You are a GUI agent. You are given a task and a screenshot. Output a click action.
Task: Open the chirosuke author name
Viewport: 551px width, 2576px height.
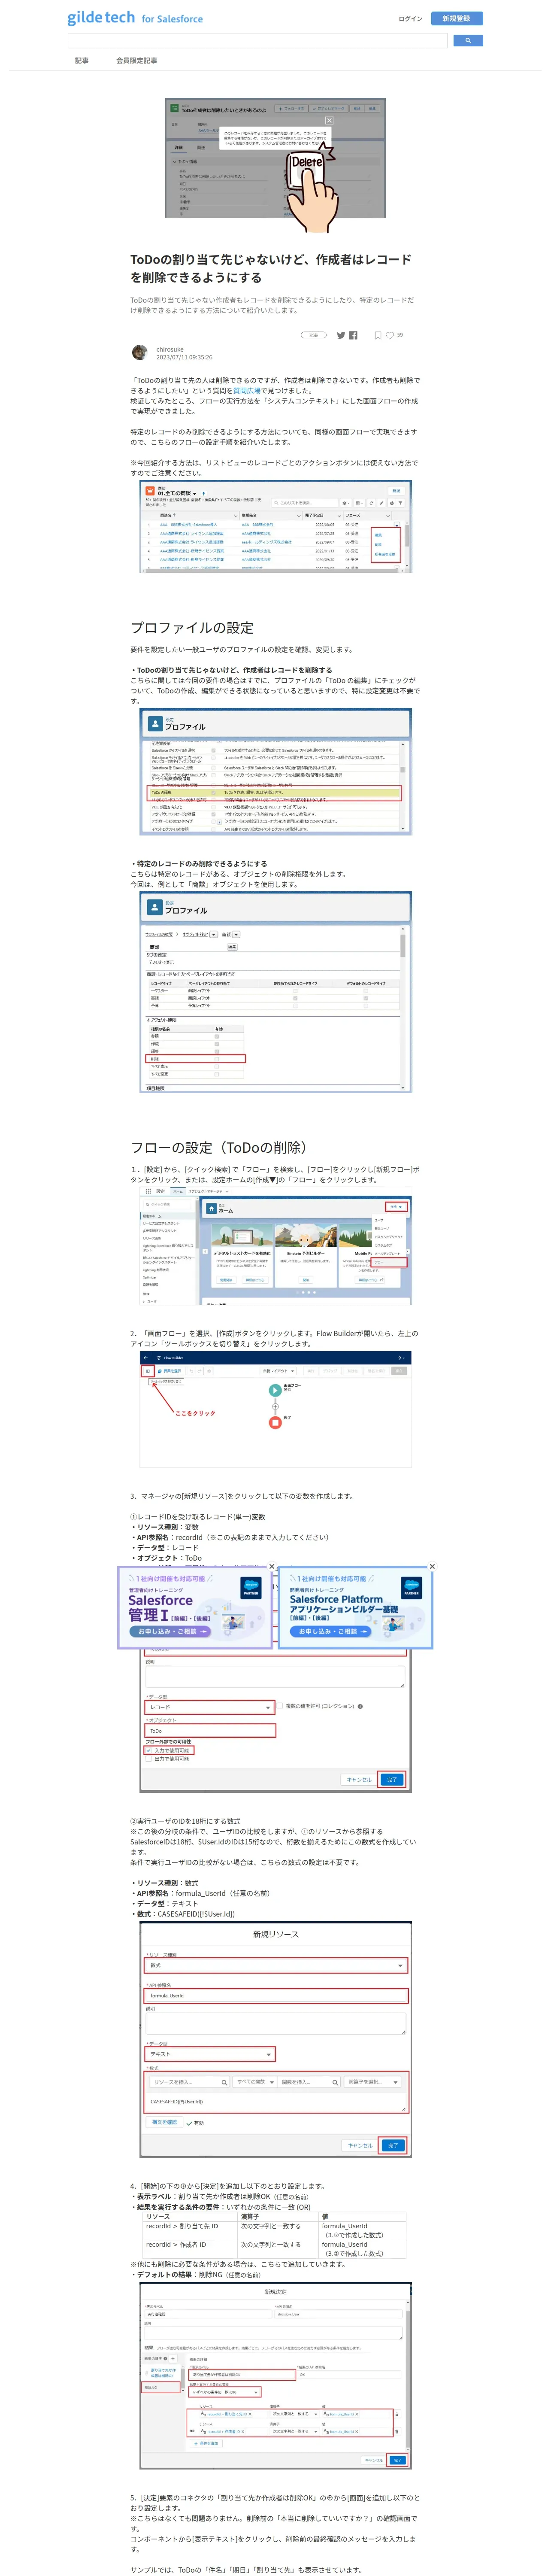pyautogui.click(x=169, y=350)
